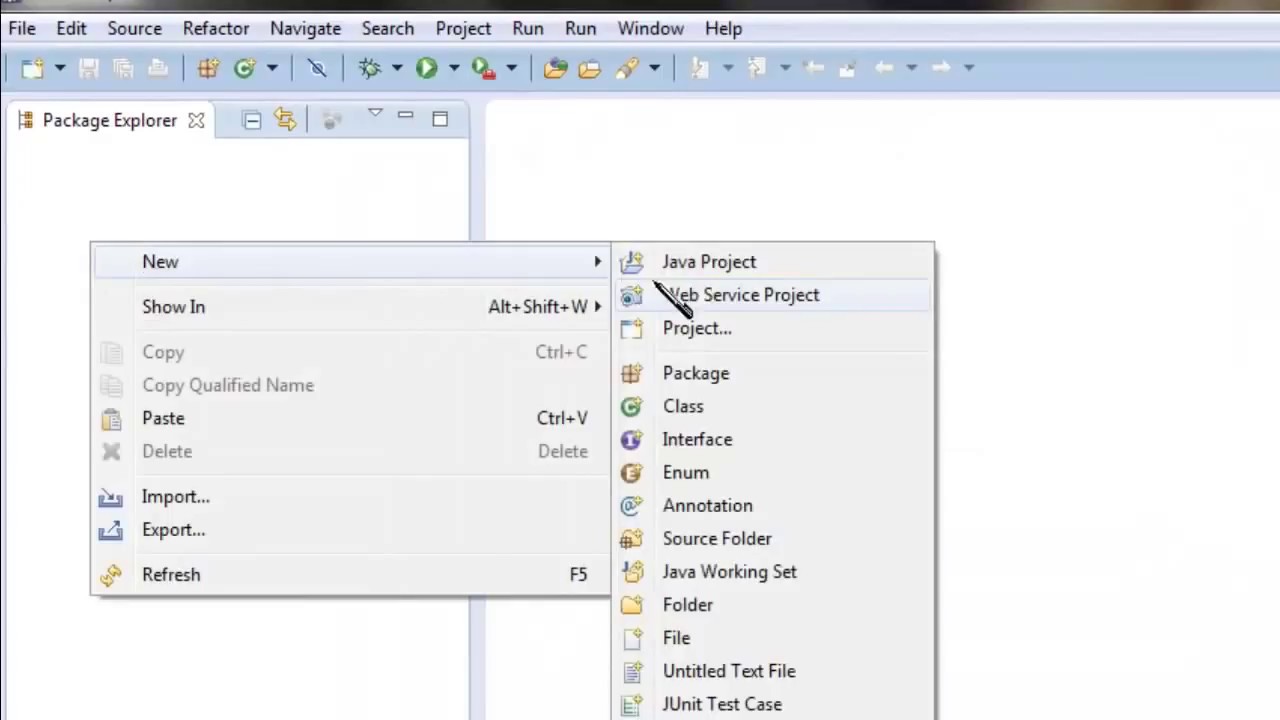Image resolution: width=1280 pixels, height=720 pixels.
Task: Open the Project menu
Action: 463,28
